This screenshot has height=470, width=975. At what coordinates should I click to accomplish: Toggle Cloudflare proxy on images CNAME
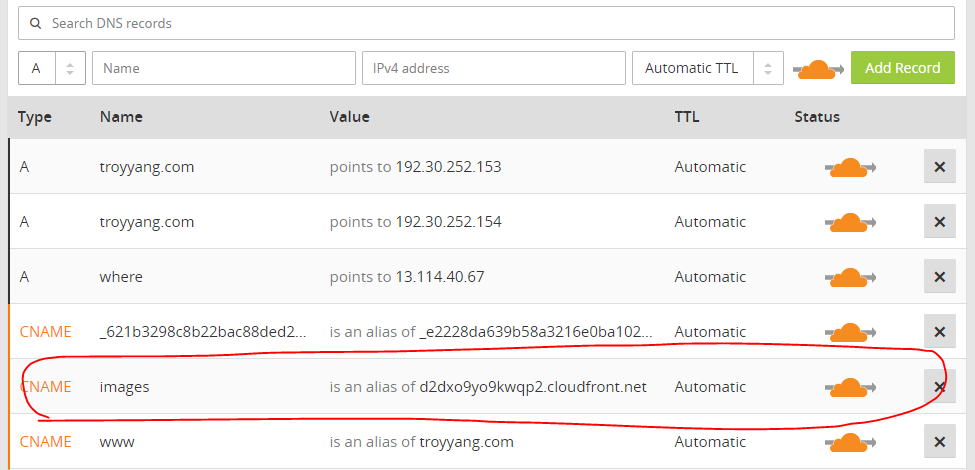click(849, 387)
